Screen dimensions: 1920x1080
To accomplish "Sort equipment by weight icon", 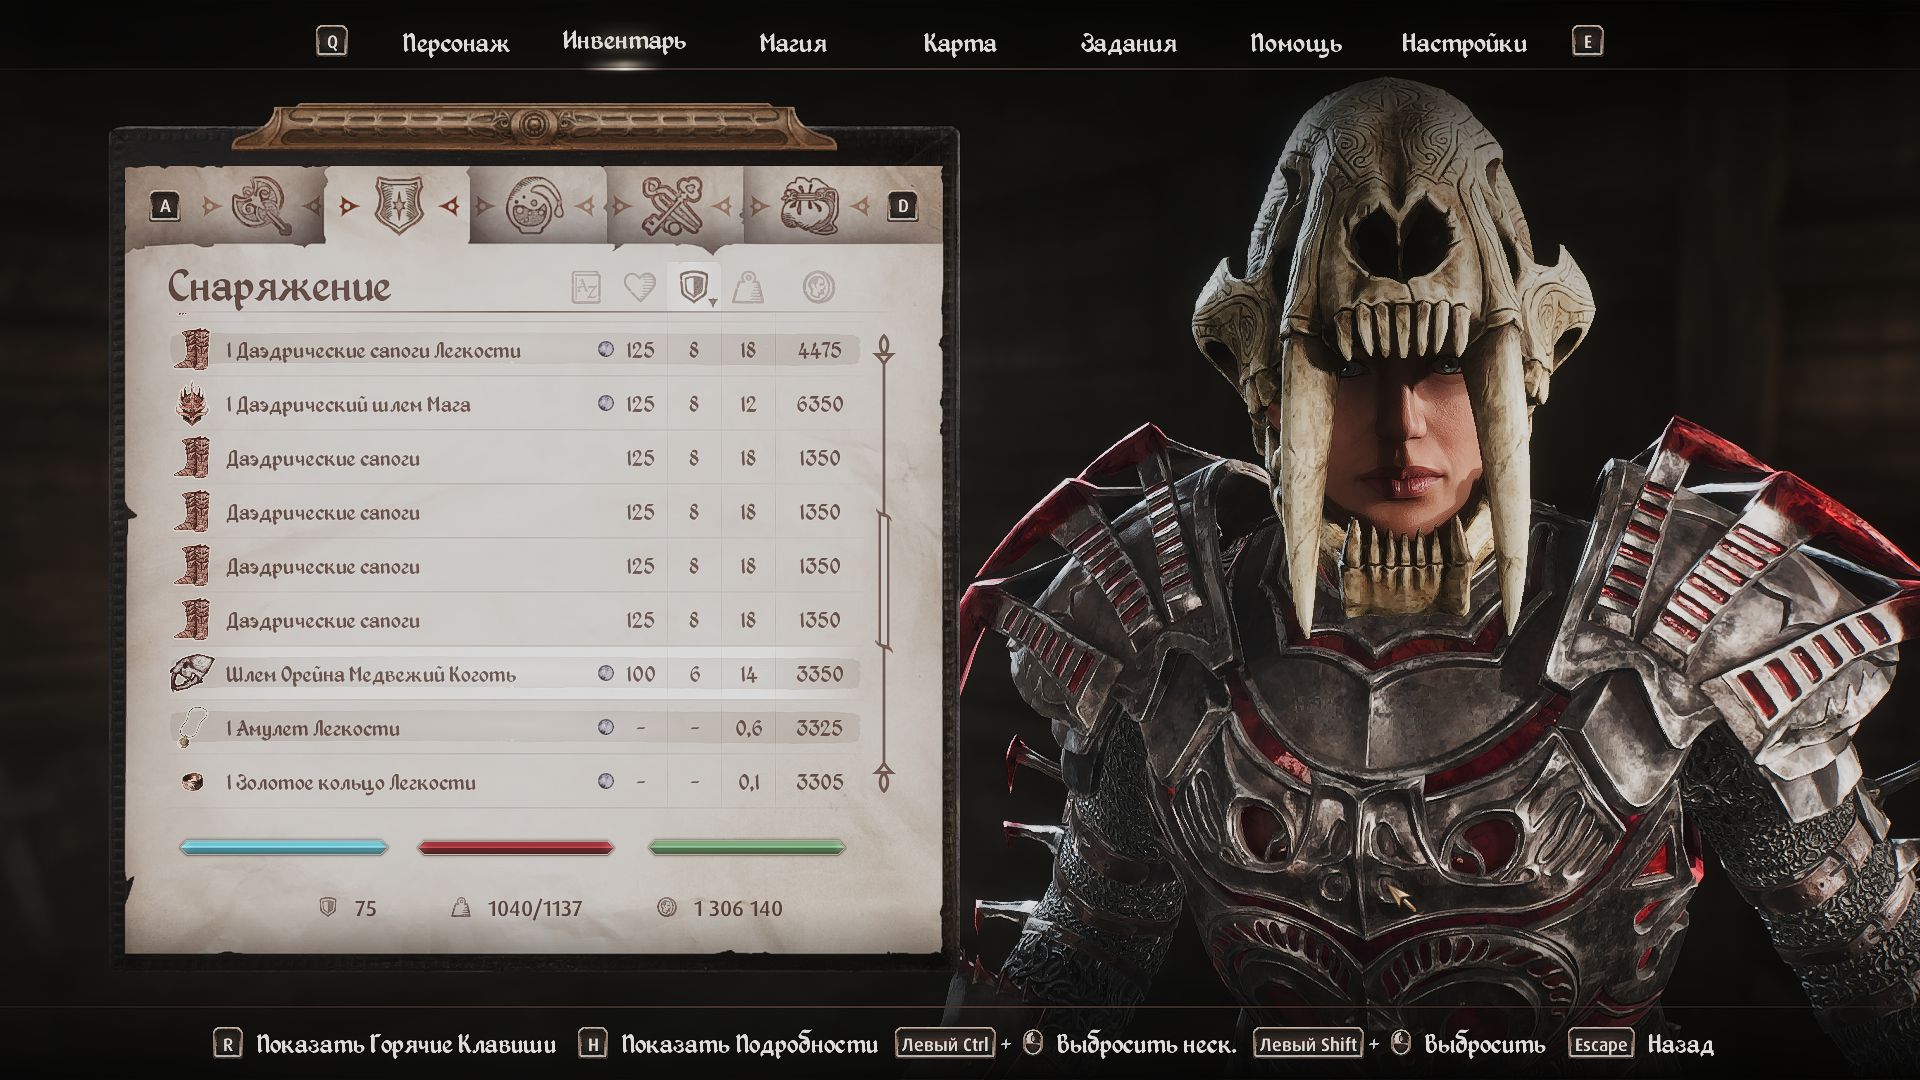I will click(x=748, y=288).
